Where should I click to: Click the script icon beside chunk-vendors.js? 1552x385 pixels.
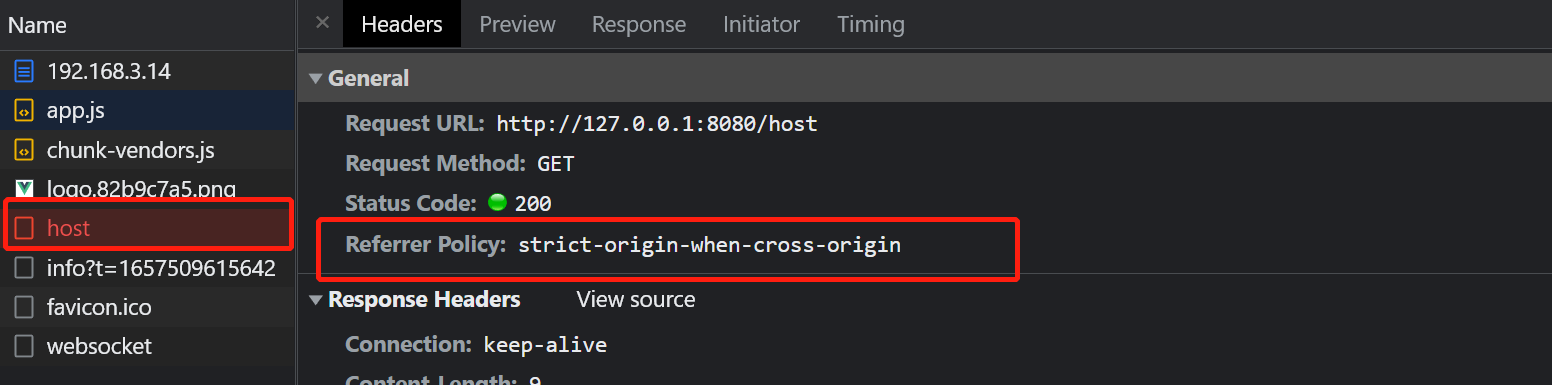(25, 151)
